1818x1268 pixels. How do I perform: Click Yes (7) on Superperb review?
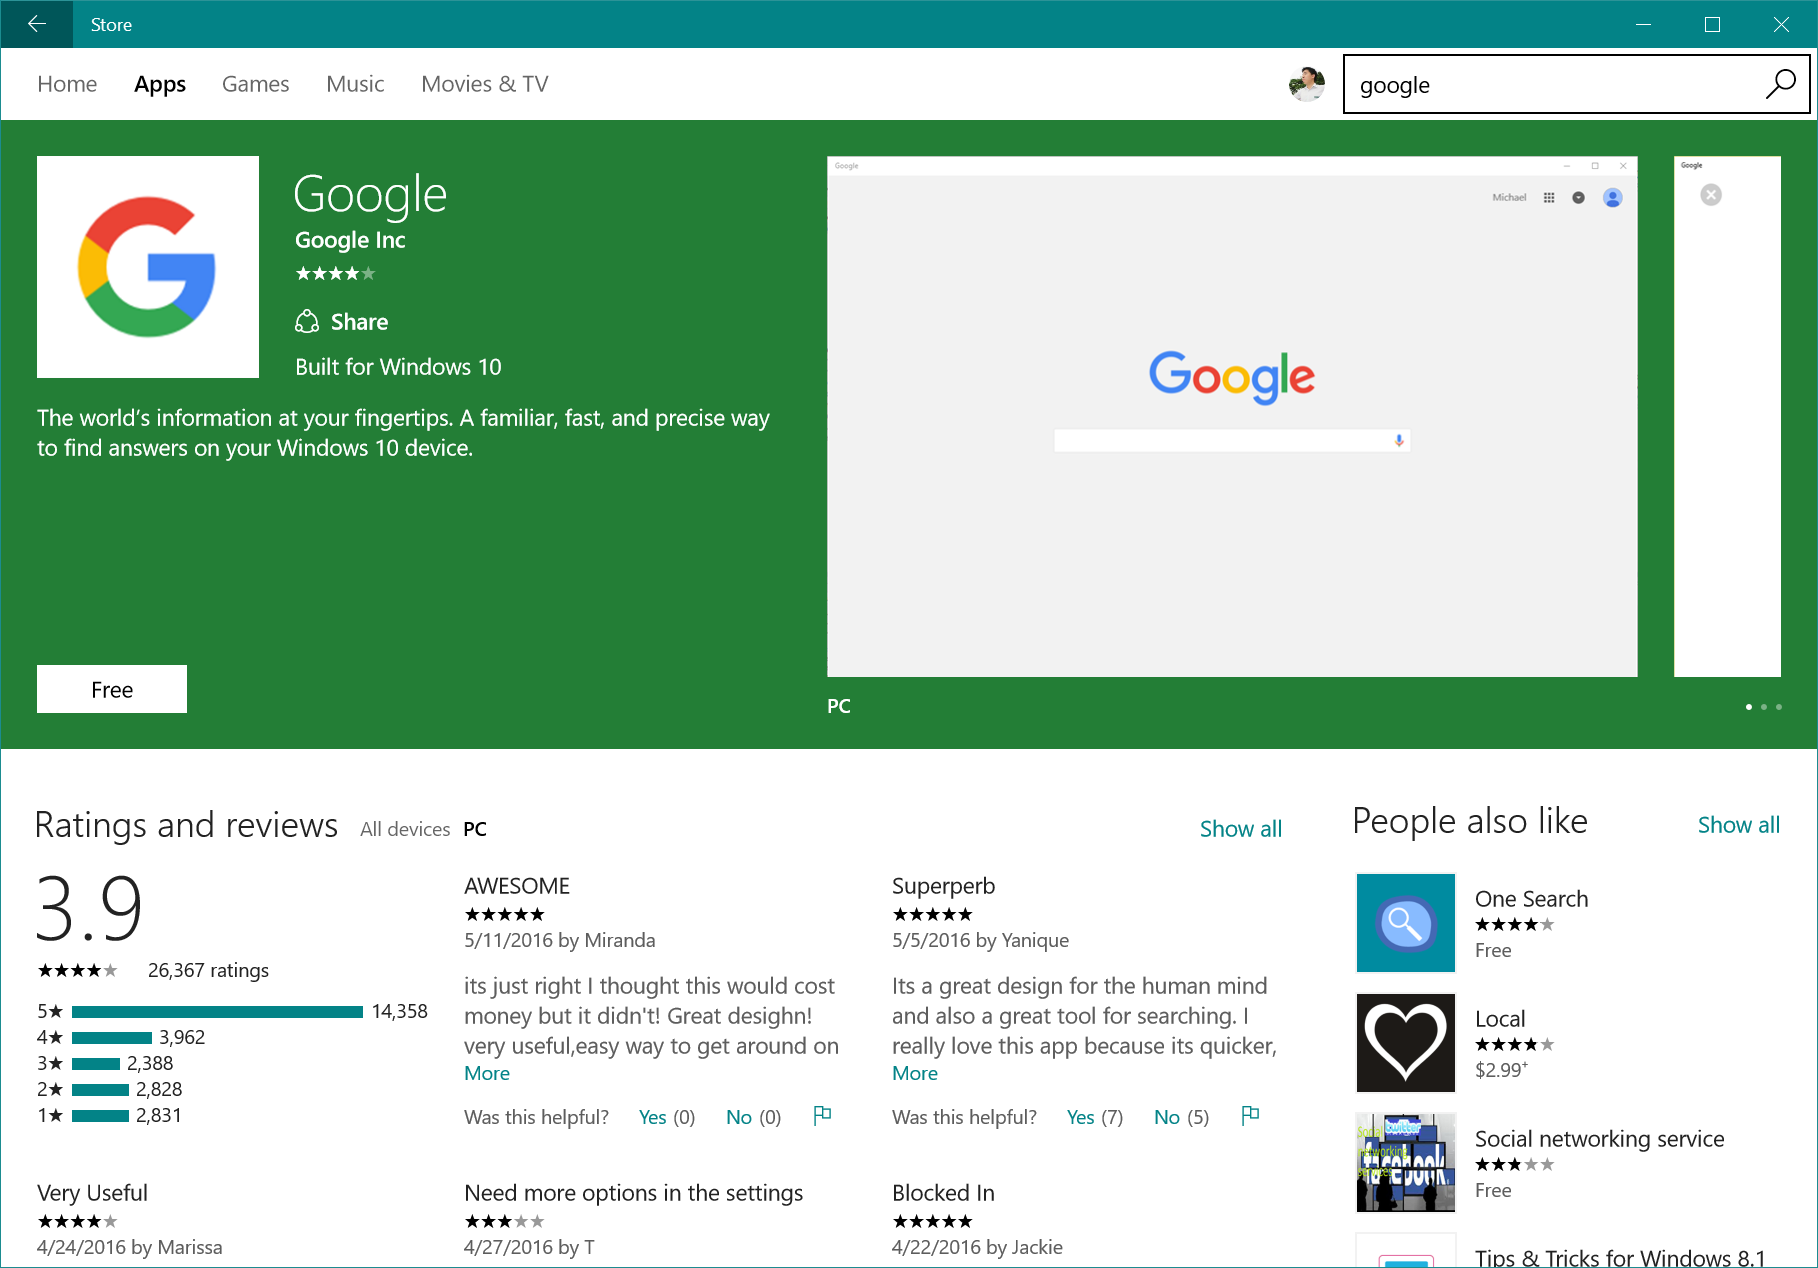coord(1094,1117)
